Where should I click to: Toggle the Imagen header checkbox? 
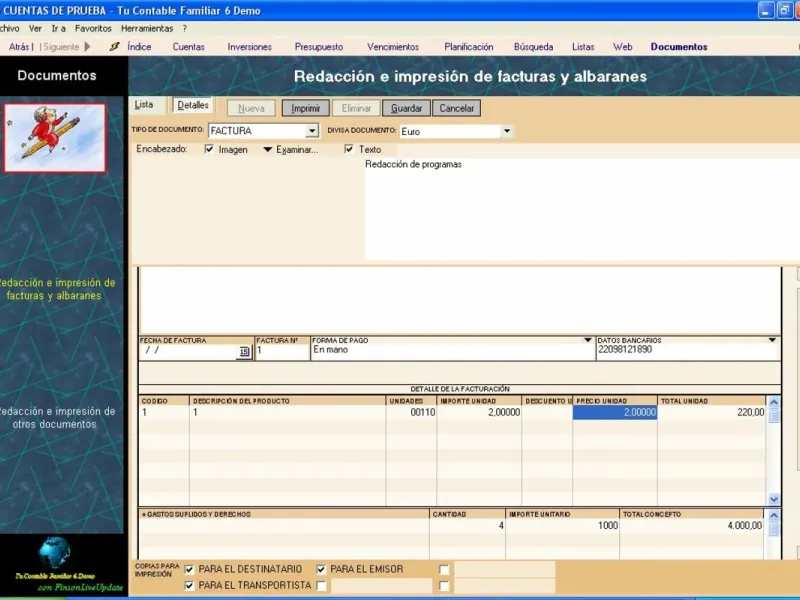[x=209, y=149]
